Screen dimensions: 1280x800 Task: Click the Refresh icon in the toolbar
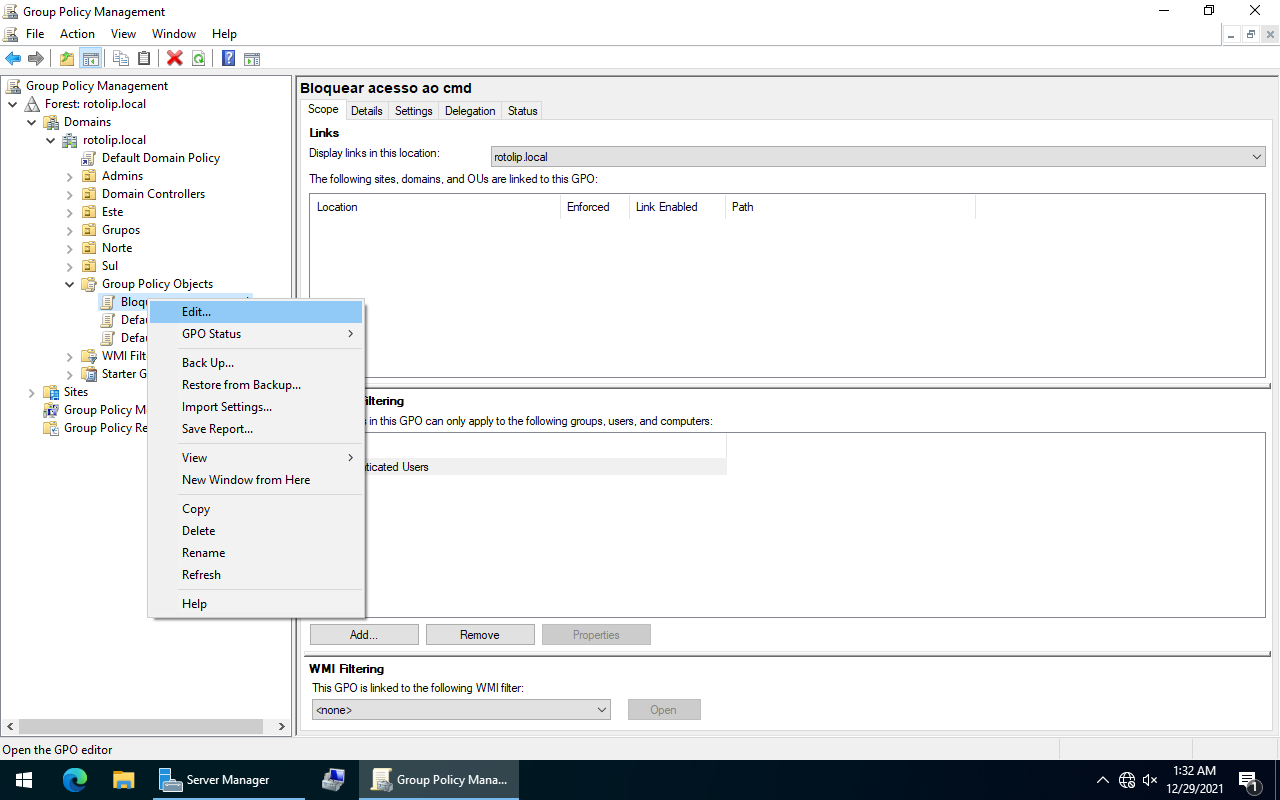[199, 58]
